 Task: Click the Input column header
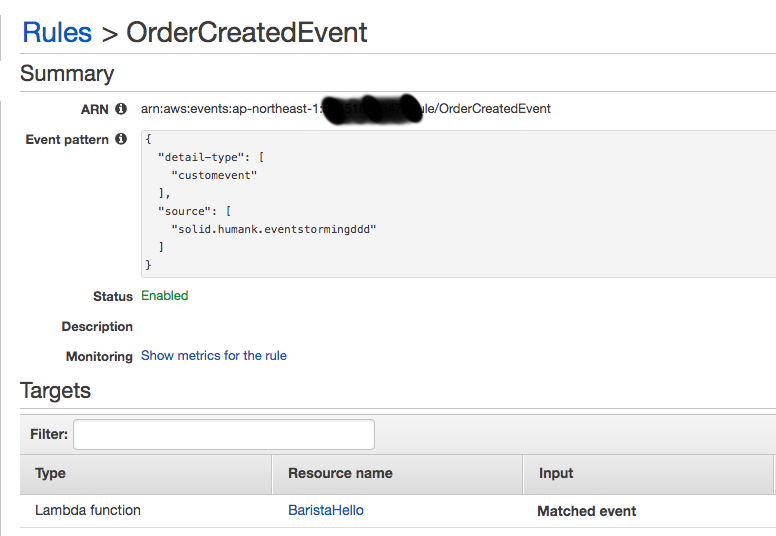[x=556, y=473]
